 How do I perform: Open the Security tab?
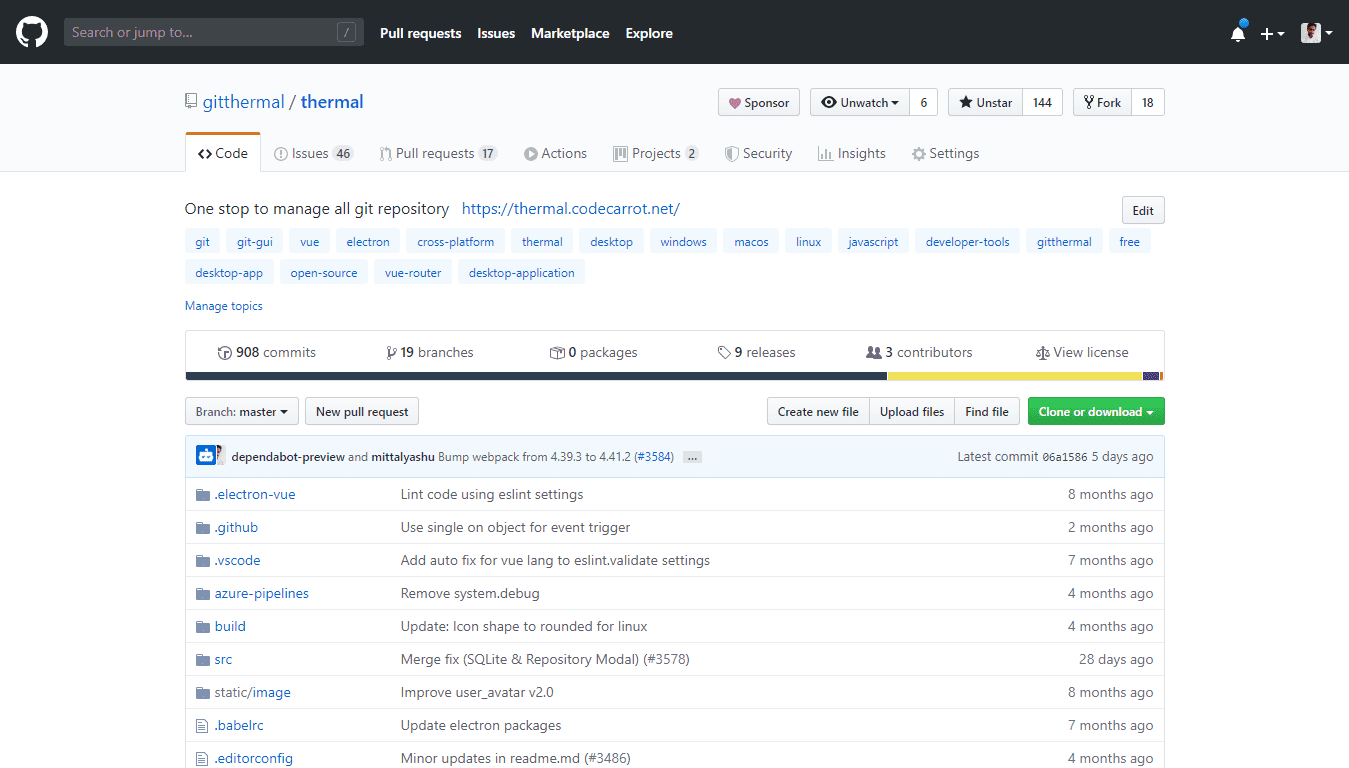(x=758, y=153)
